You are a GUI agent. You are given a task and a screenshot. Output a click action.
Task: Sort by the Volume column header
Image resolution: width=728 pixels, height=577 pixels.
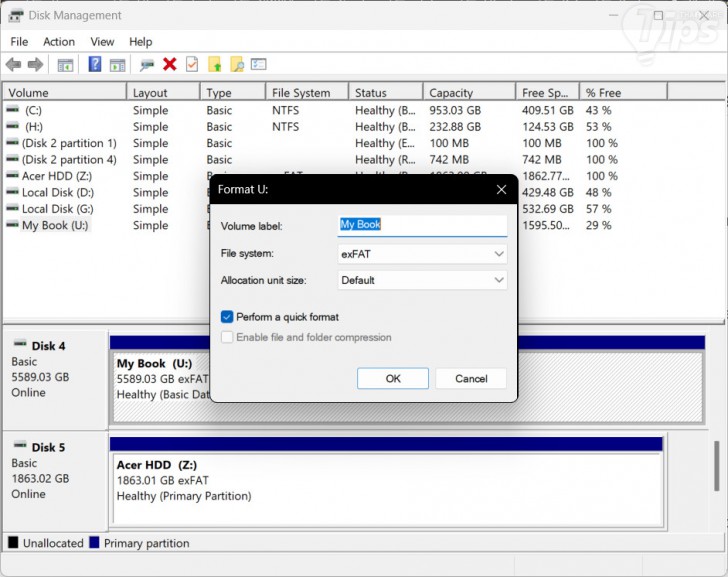[x=65, y=92]
